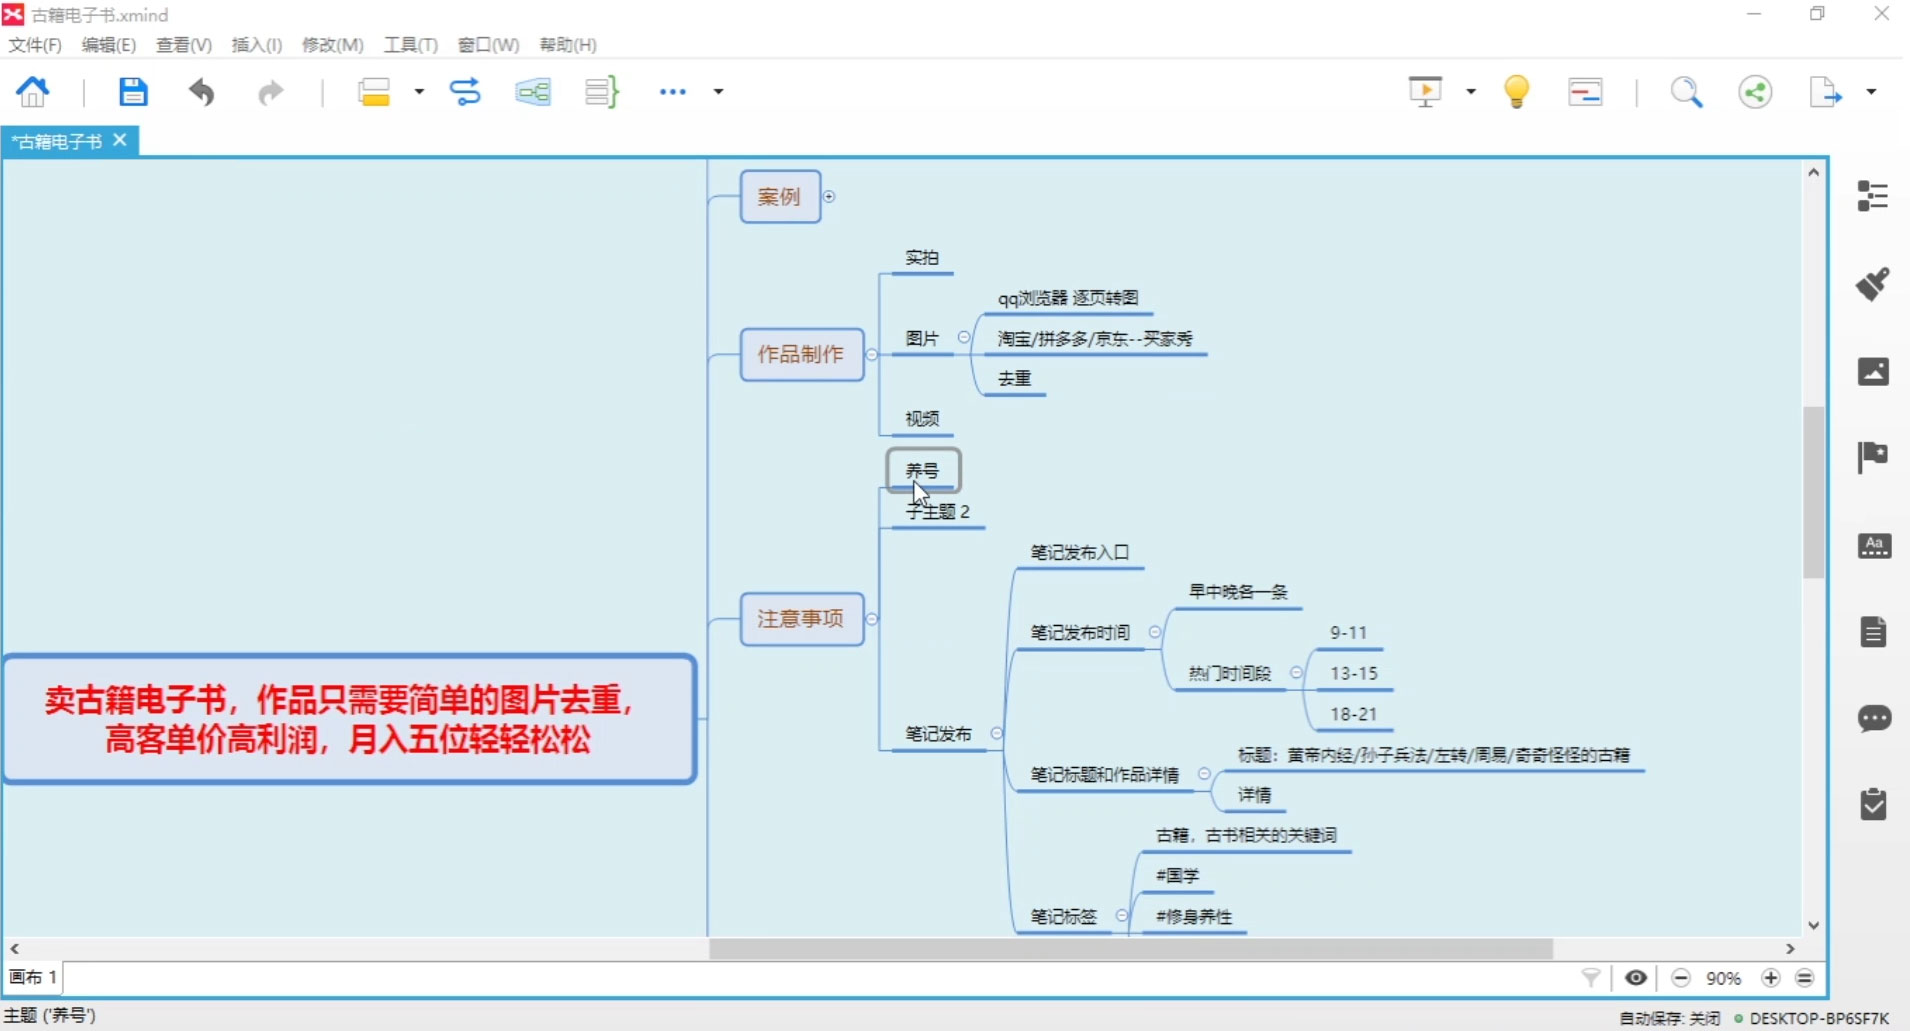Expand the 案例 topic with its plus button

829,197
